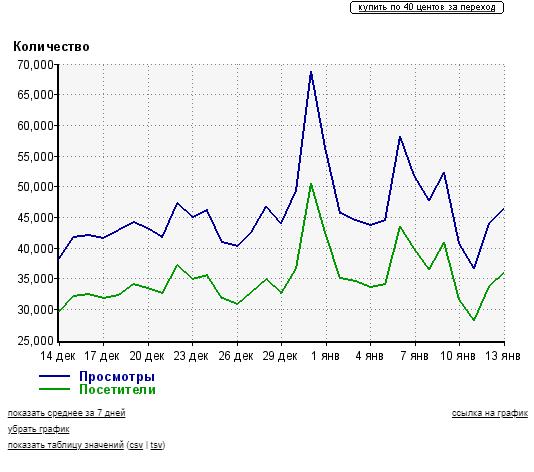Click the '4 янв' date label

pos(370,356)
